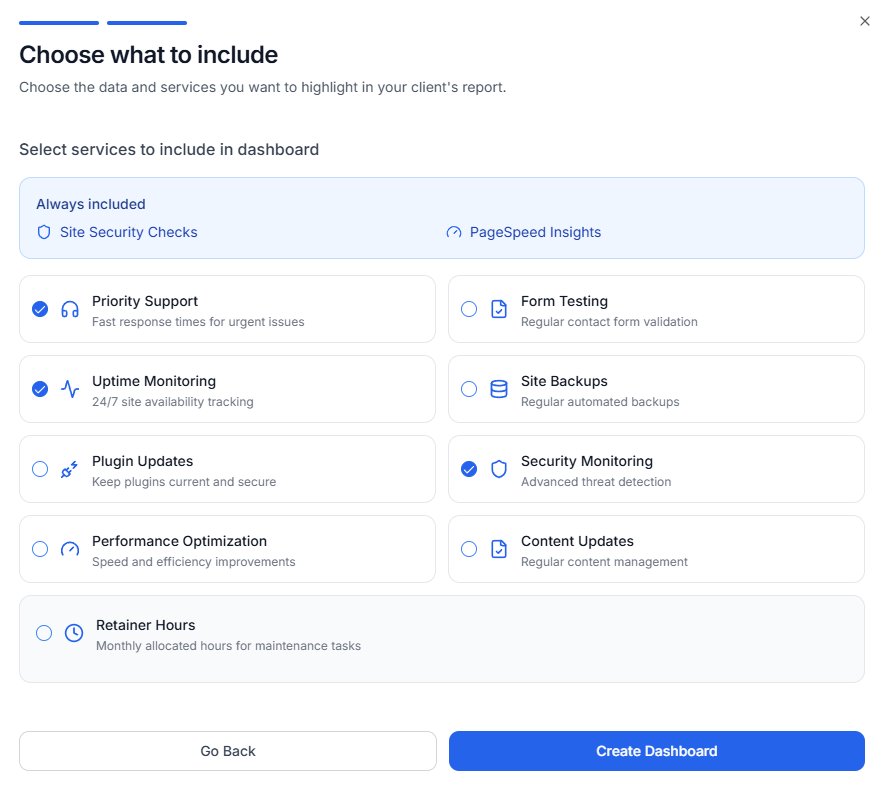Click the first step progress bar

tap(59, 22)
